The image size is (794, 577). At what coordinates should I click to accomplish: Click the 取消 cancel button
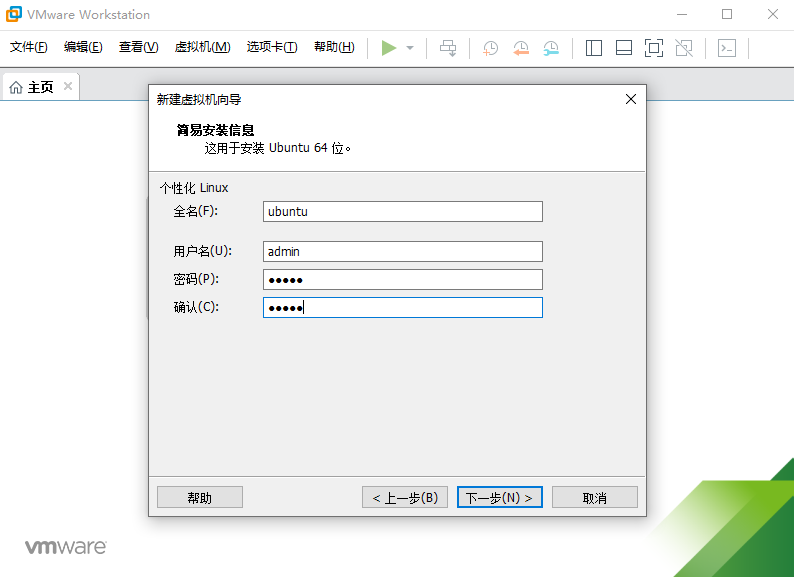tap(594, 497)
